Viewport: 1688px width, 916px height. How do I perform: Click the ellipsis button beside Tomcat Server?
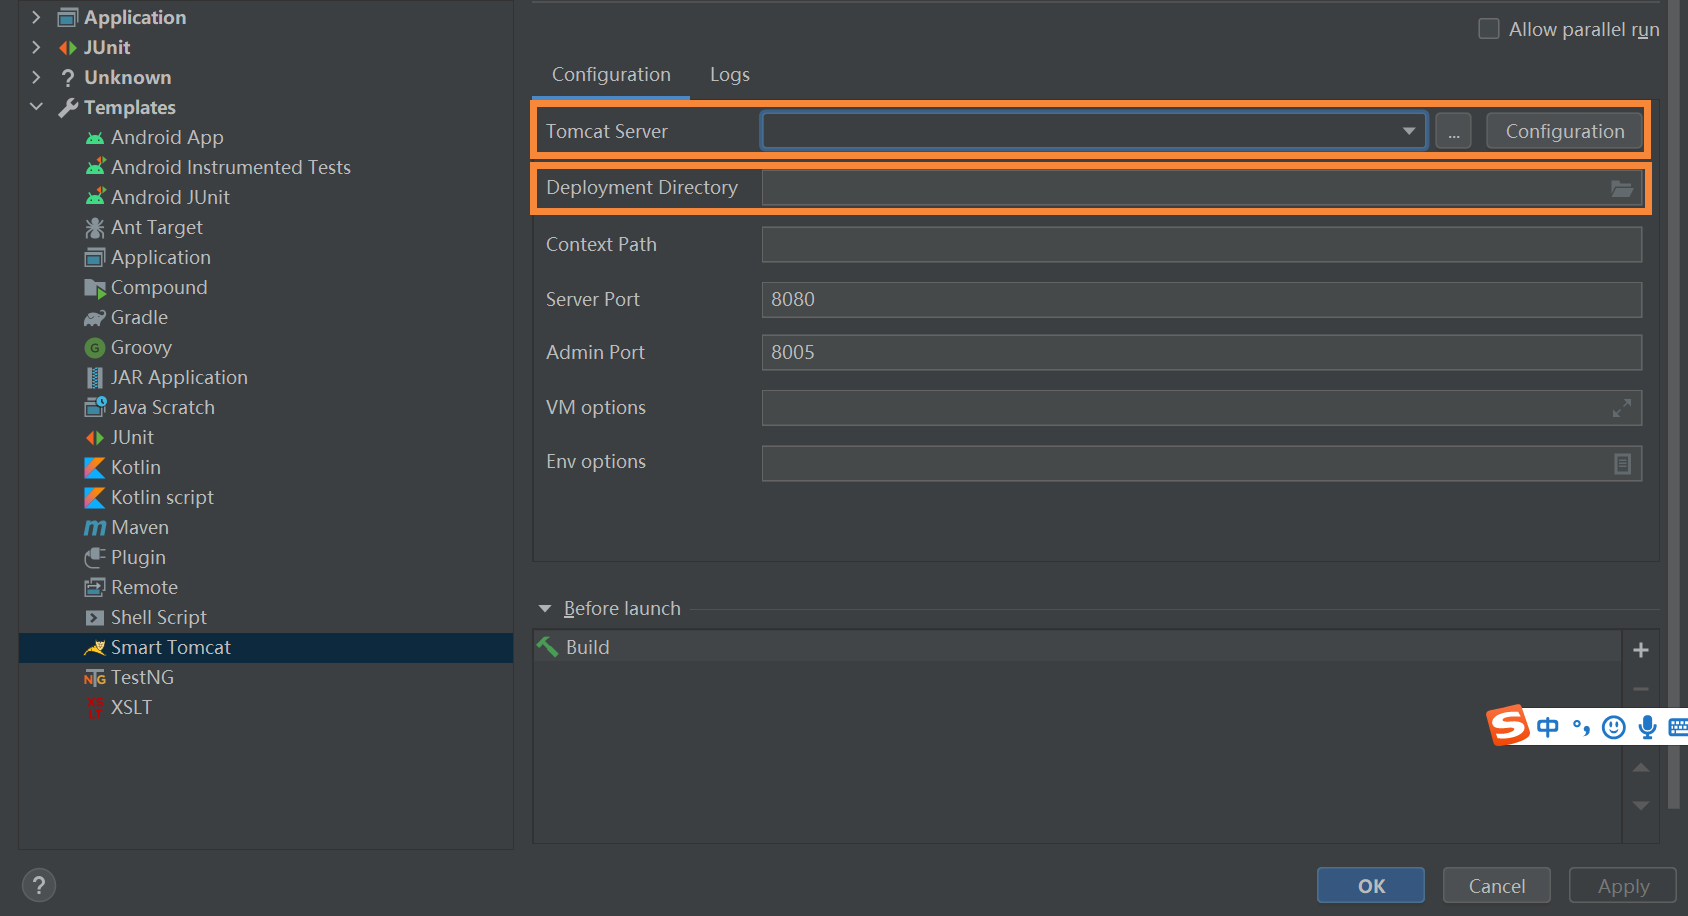point(1453,131)
